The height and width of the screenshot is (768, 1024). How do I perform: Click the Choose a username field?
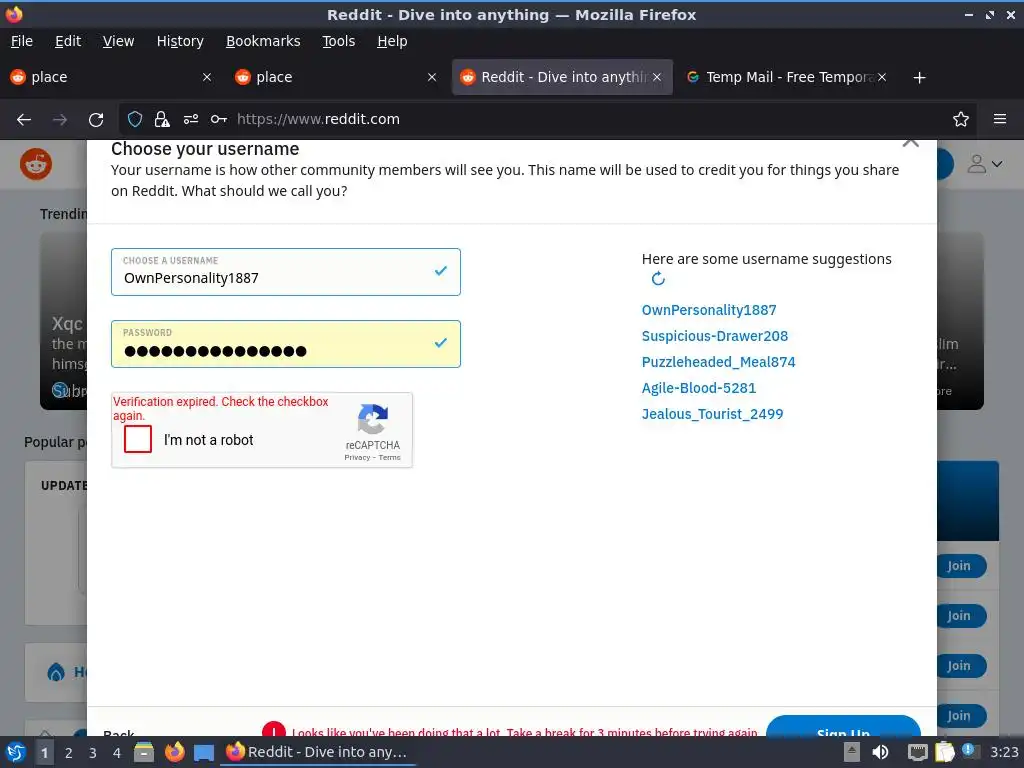point(285,272)
